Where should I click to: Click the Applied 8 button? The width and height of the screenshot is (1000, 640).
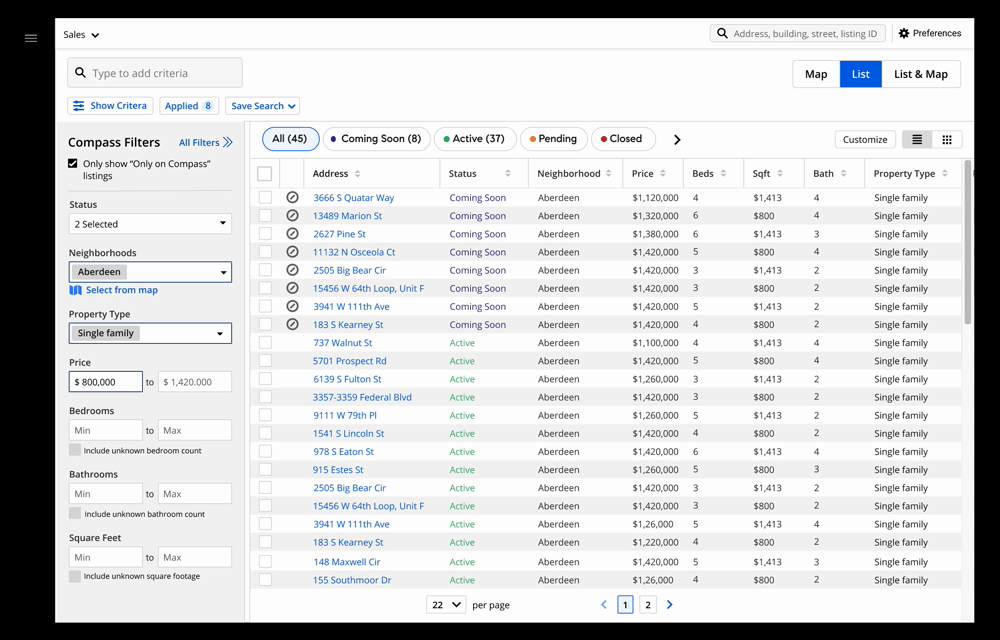(189, 106)
